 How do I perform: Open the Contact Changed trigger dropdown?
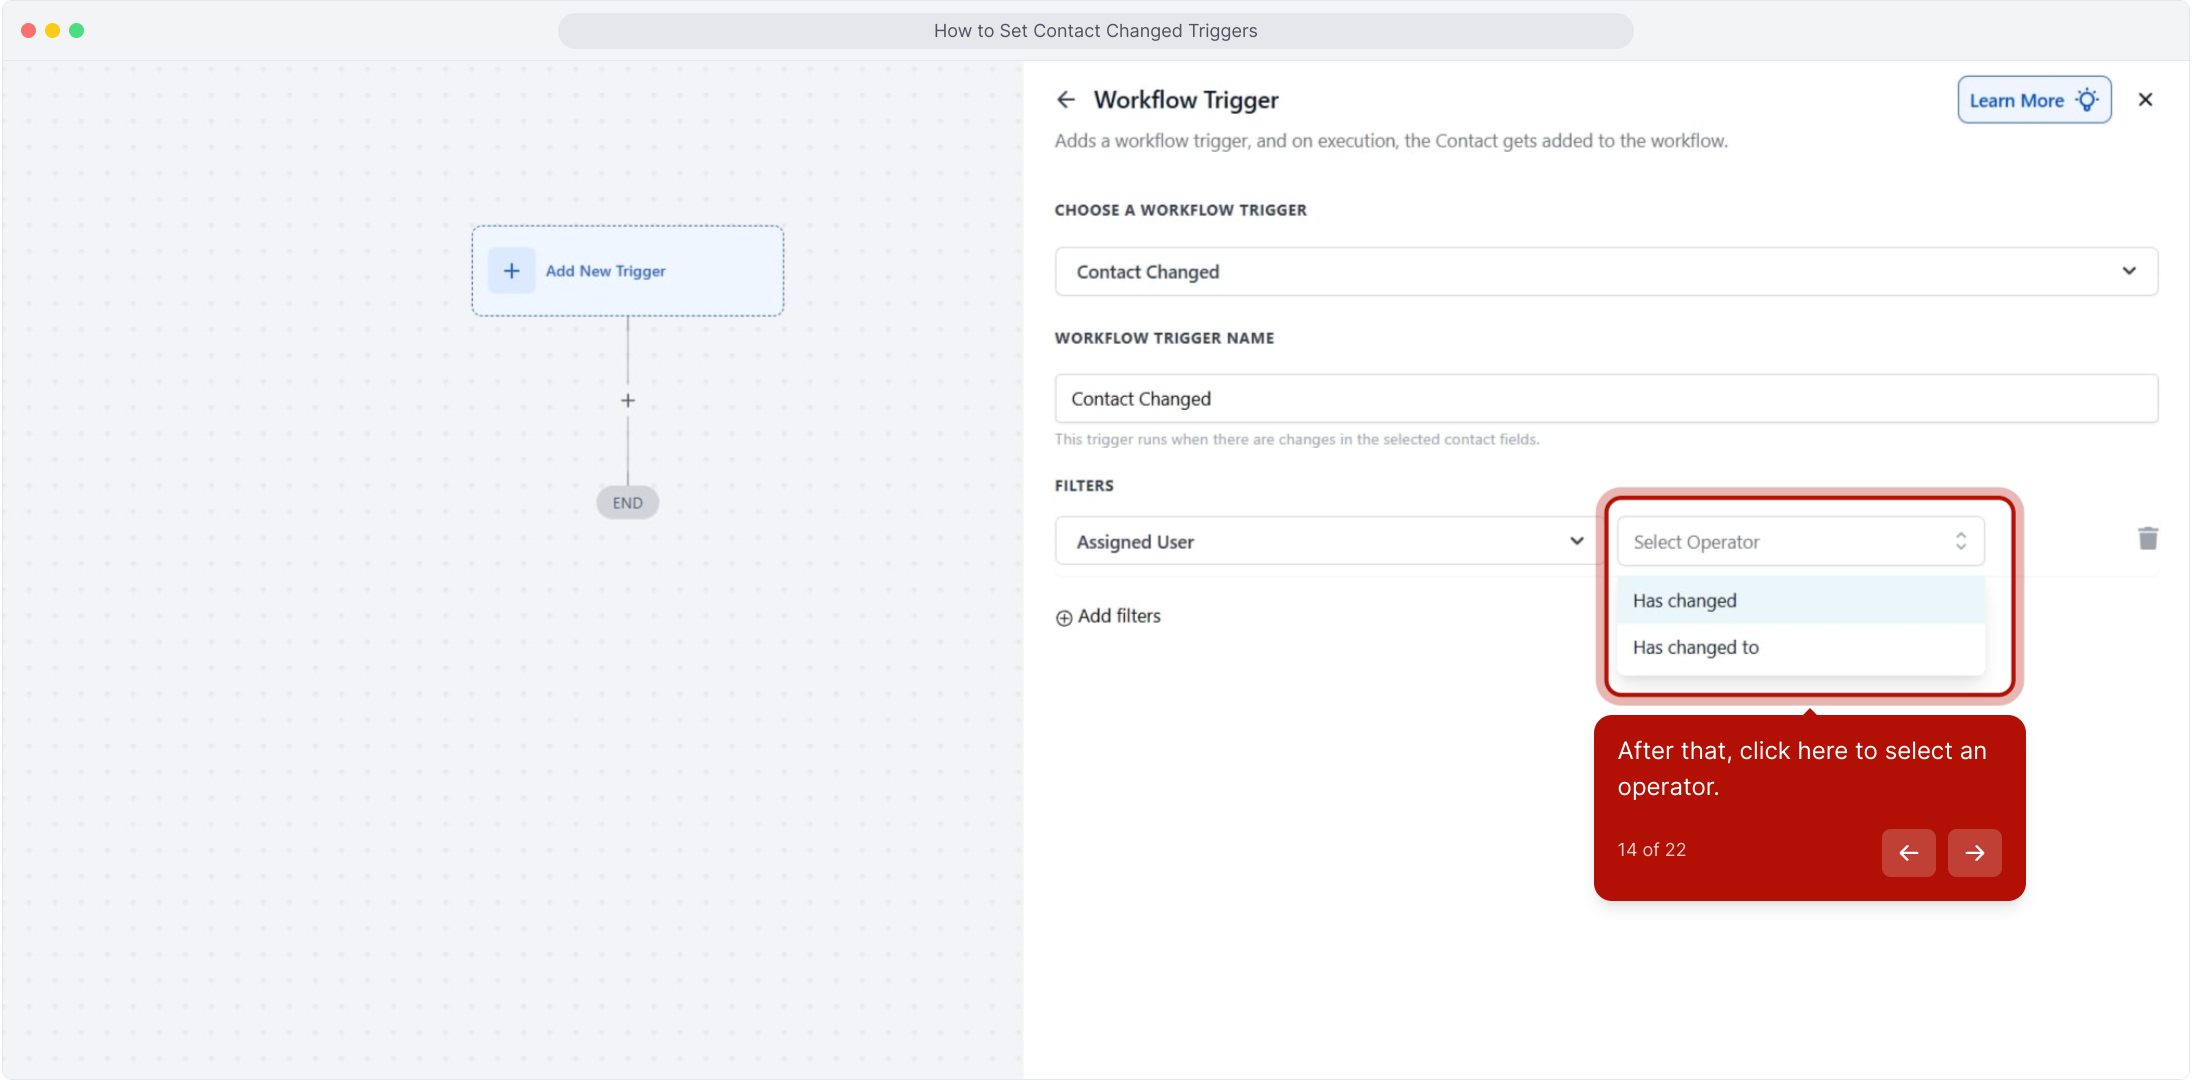click(1605, 272)
